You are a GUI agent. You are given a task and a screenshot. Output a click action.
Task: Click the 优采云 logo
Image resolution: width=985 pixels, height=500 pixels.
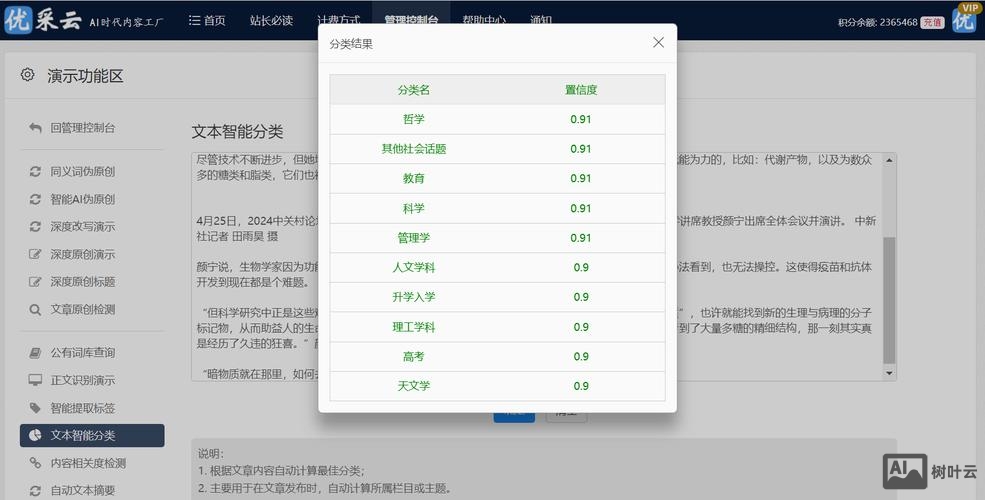pyautogui.click(x=43, y=20)
